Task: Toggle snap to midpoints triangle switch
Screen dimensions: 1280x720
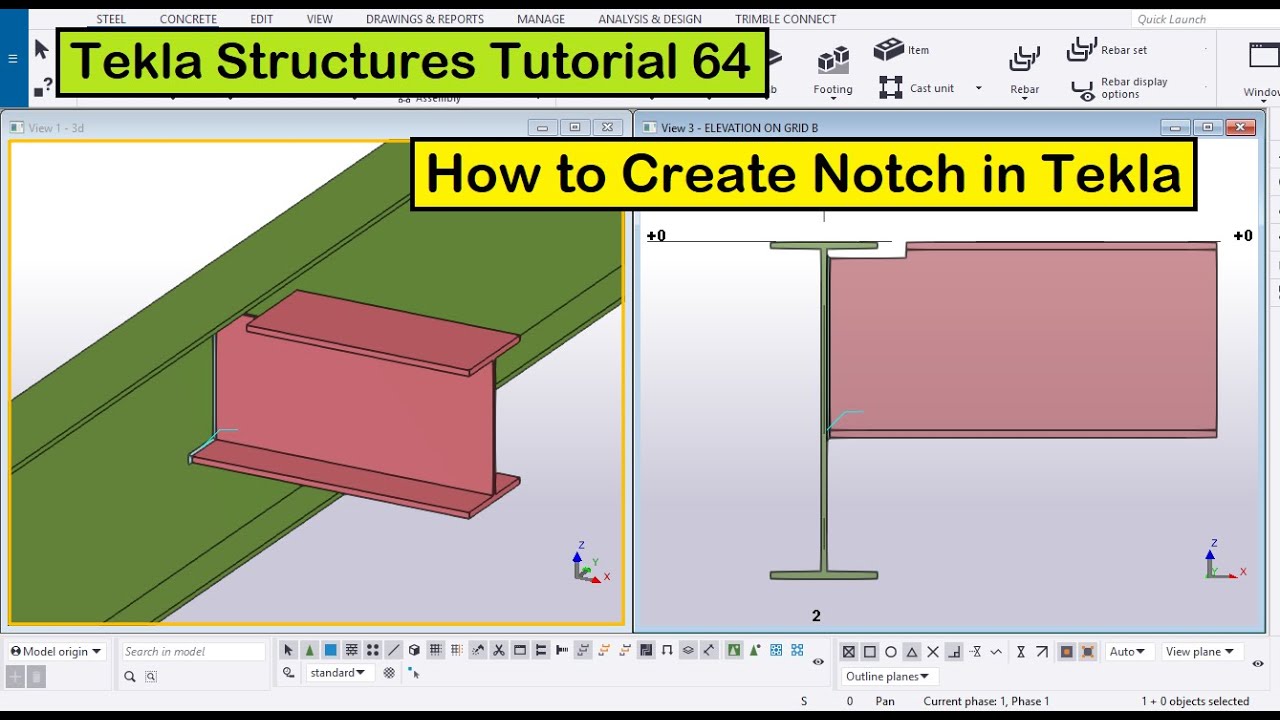Action: [x=912, y=652]
